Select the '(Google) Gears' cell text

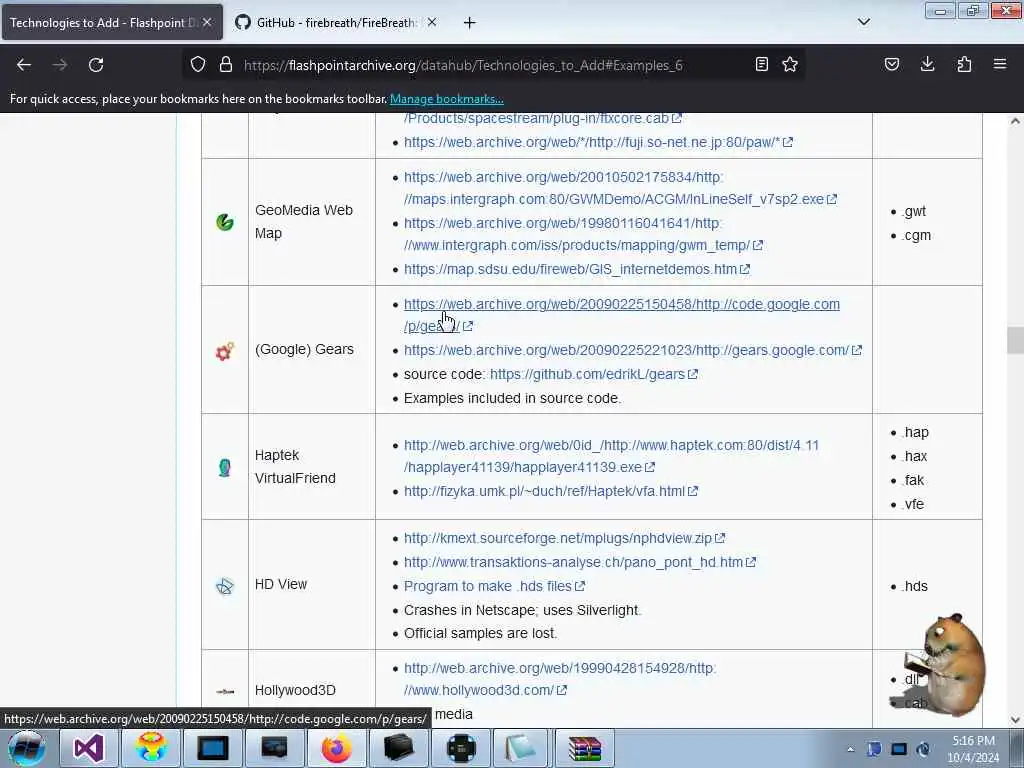[304, 349]
